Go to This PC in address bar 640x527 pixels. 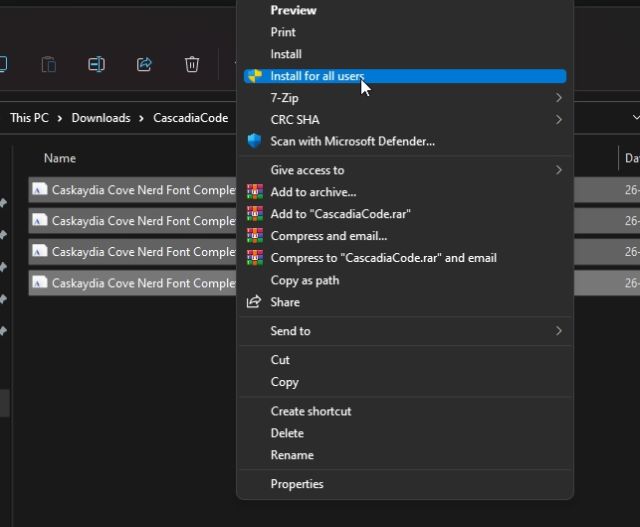[29, 118]
